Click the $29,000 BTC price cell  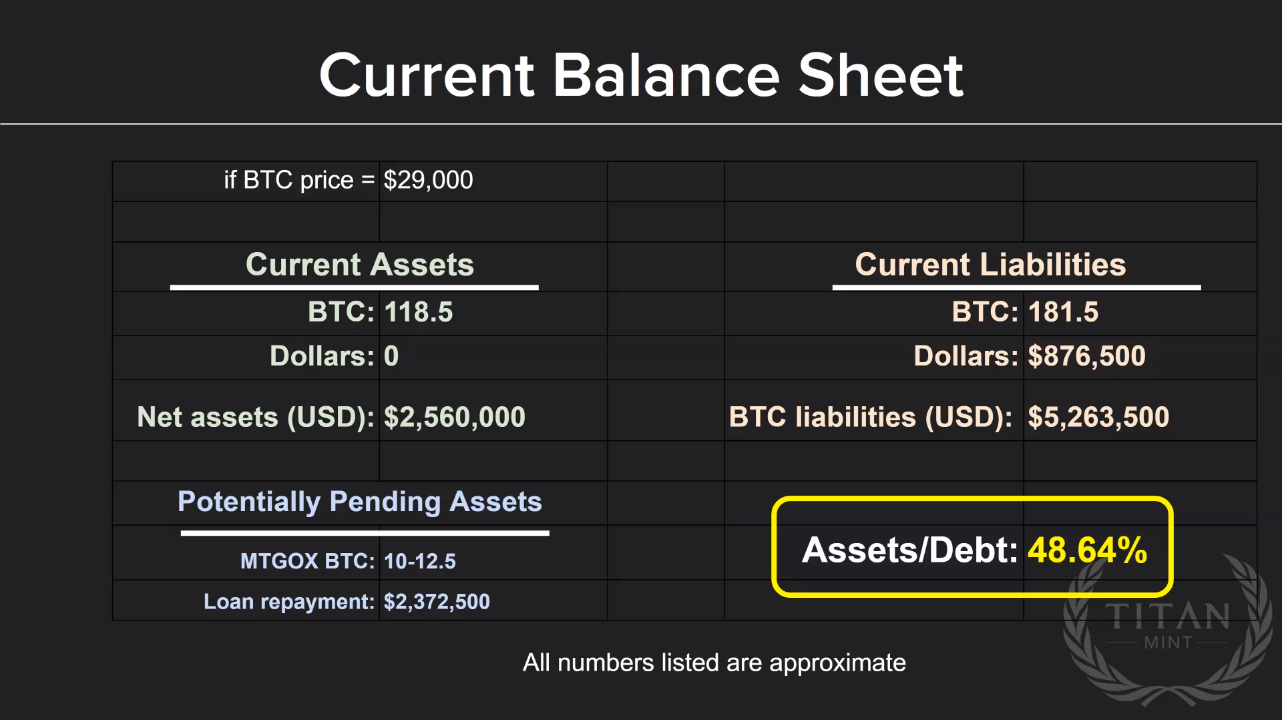pyautogui.click(x=429, y=180)
